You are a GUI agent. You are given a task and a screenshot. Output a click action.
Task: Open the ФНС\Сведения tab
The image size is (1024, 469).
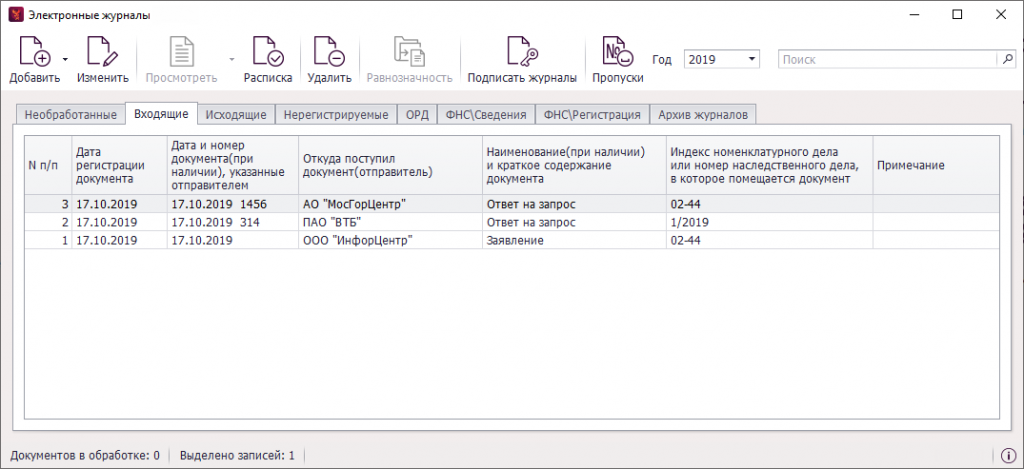coord(486,115)
